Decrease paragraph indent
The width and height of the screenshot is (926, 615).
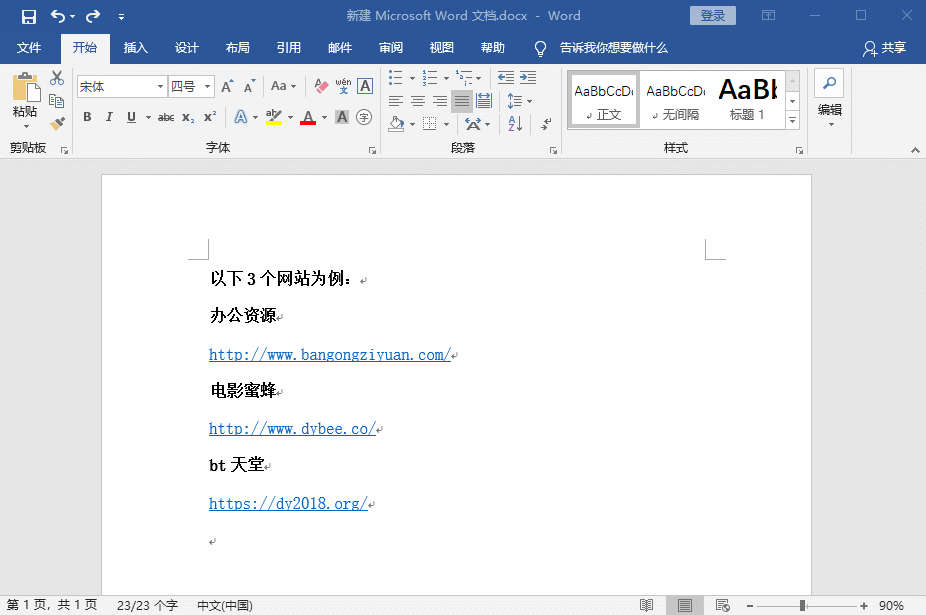(506, 77)
